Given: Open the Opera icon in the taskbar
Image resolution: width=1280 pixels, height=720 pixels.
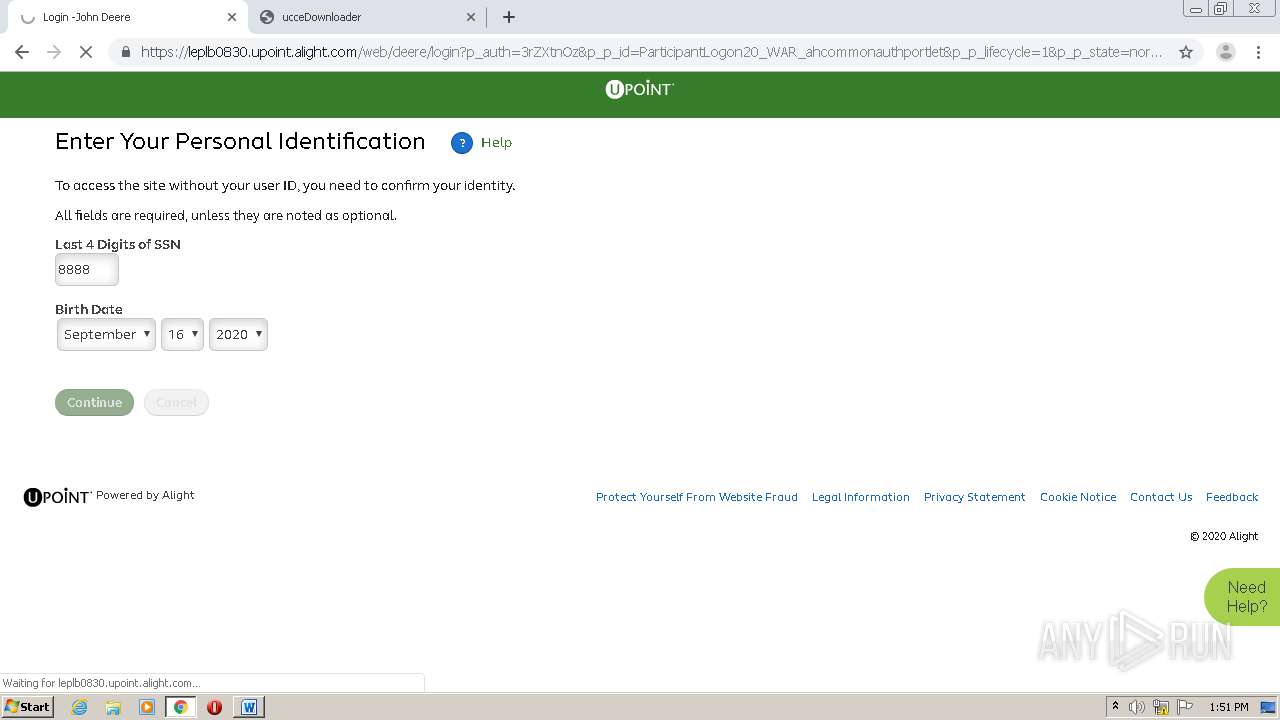Looking at the screenshot, I should click(214, 707).
